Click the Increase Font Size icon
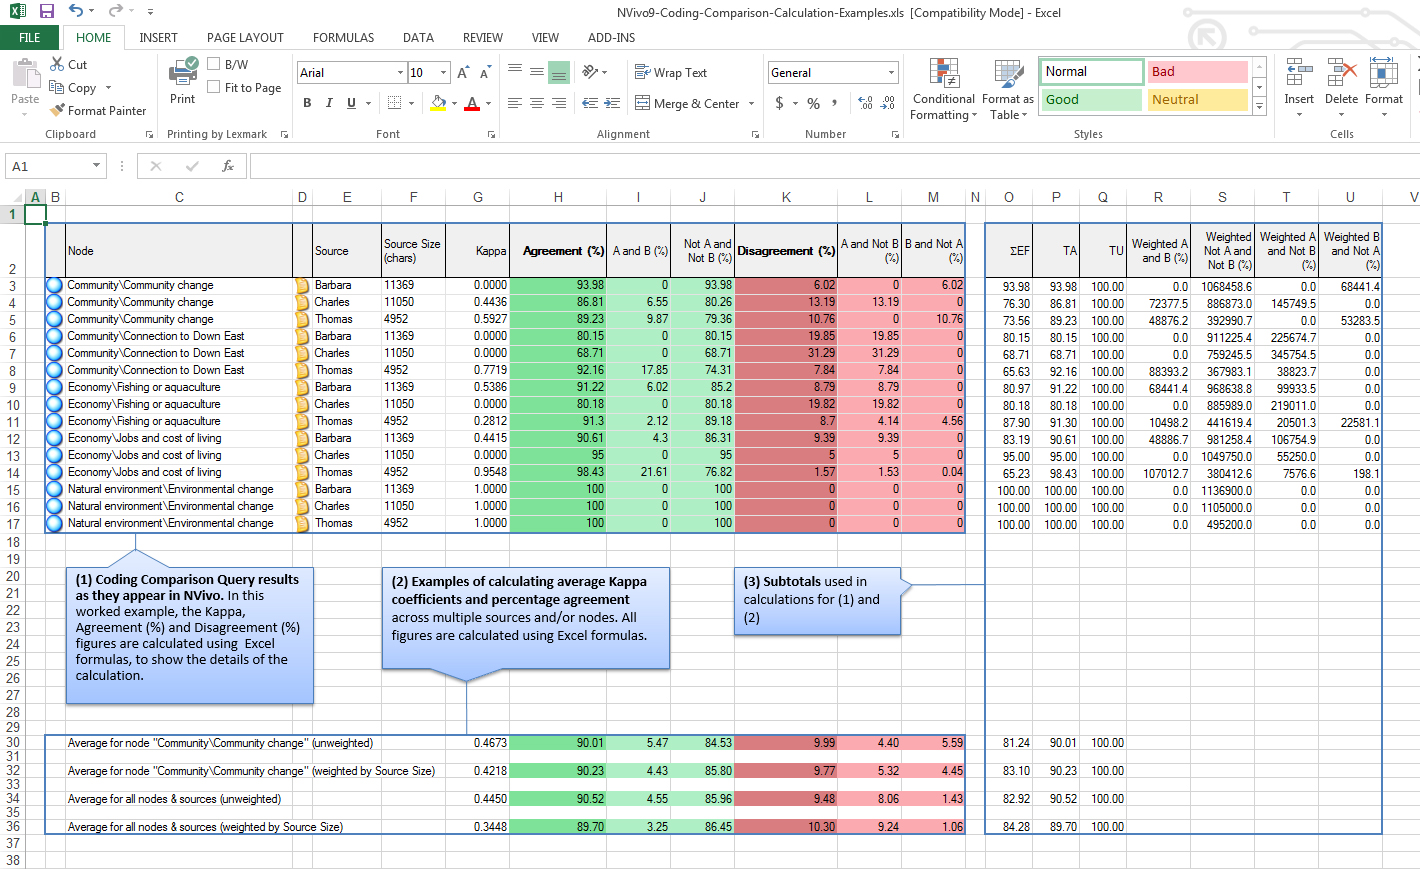The height and width of the screenshot is (869, 1420). (463, 73)
